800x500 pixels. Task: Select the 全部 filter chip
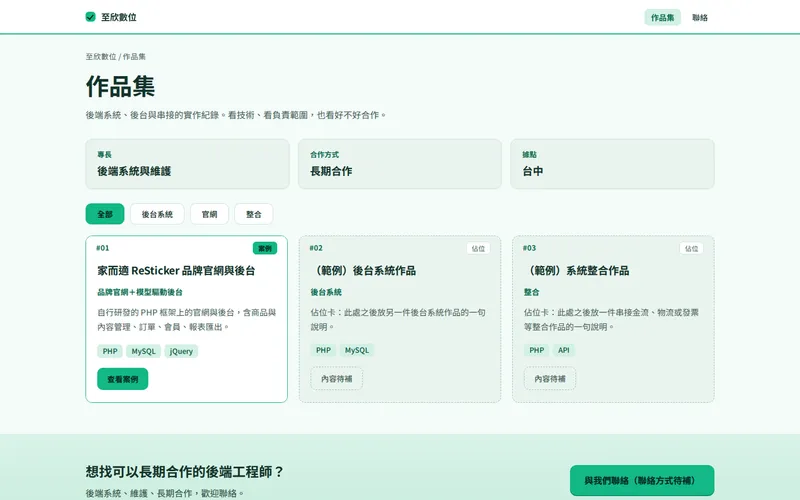coord(105,214)
